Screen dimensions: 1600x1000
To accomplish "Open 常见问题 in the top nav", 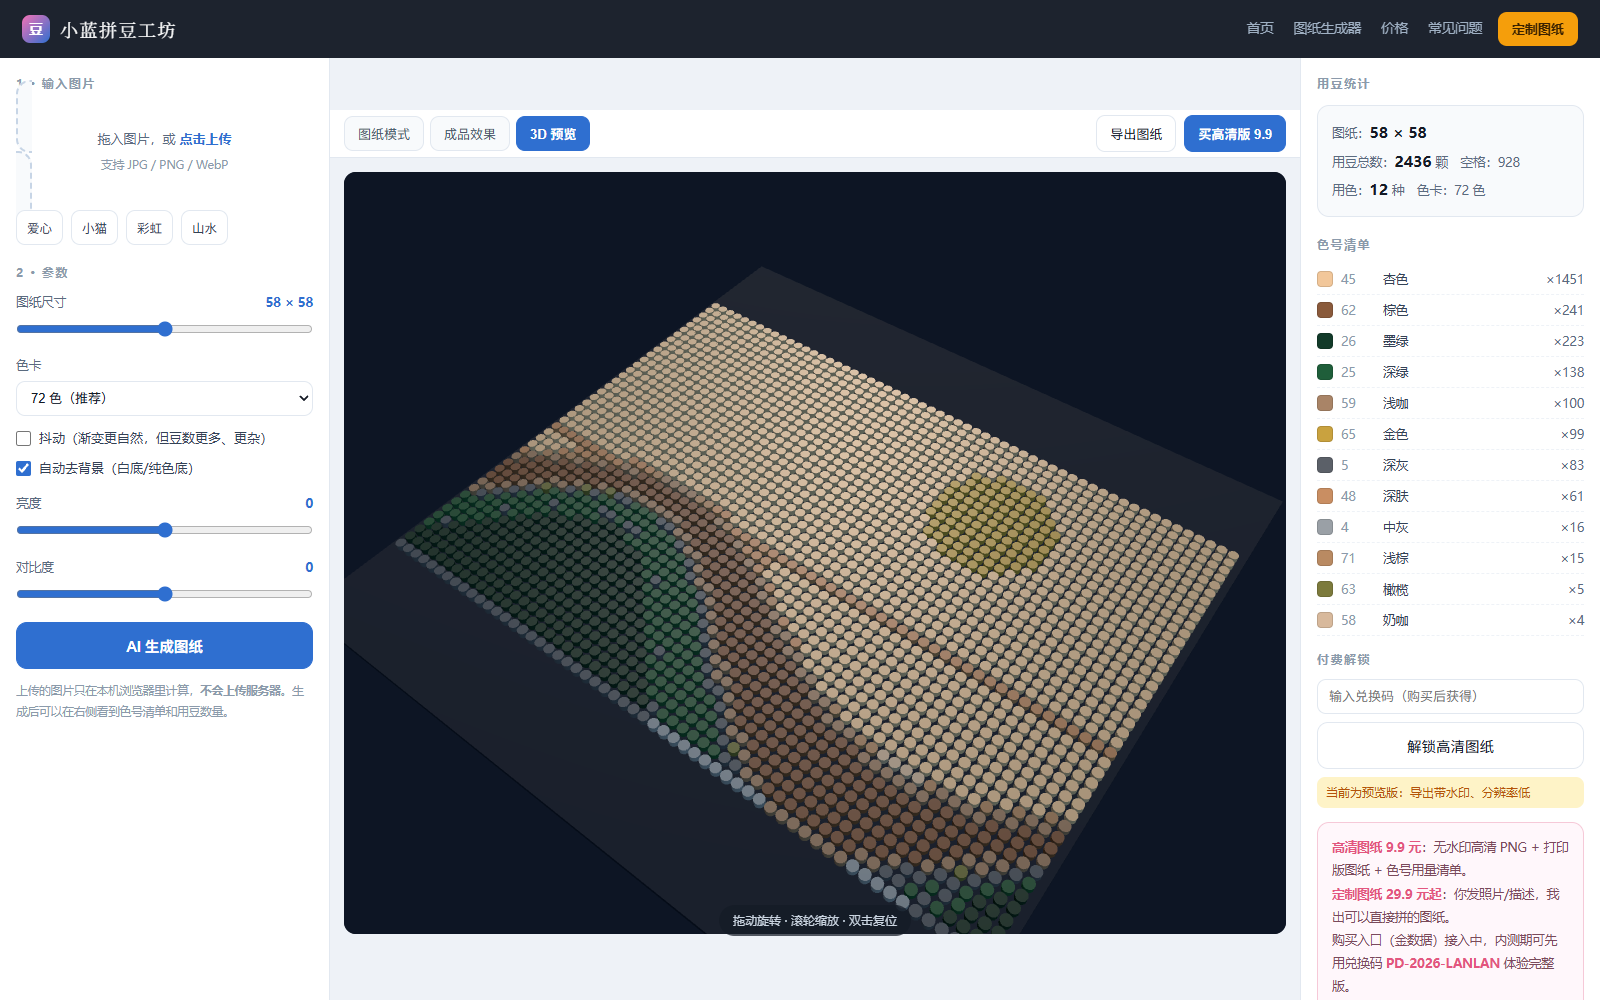I will [x=1455, y=28].
